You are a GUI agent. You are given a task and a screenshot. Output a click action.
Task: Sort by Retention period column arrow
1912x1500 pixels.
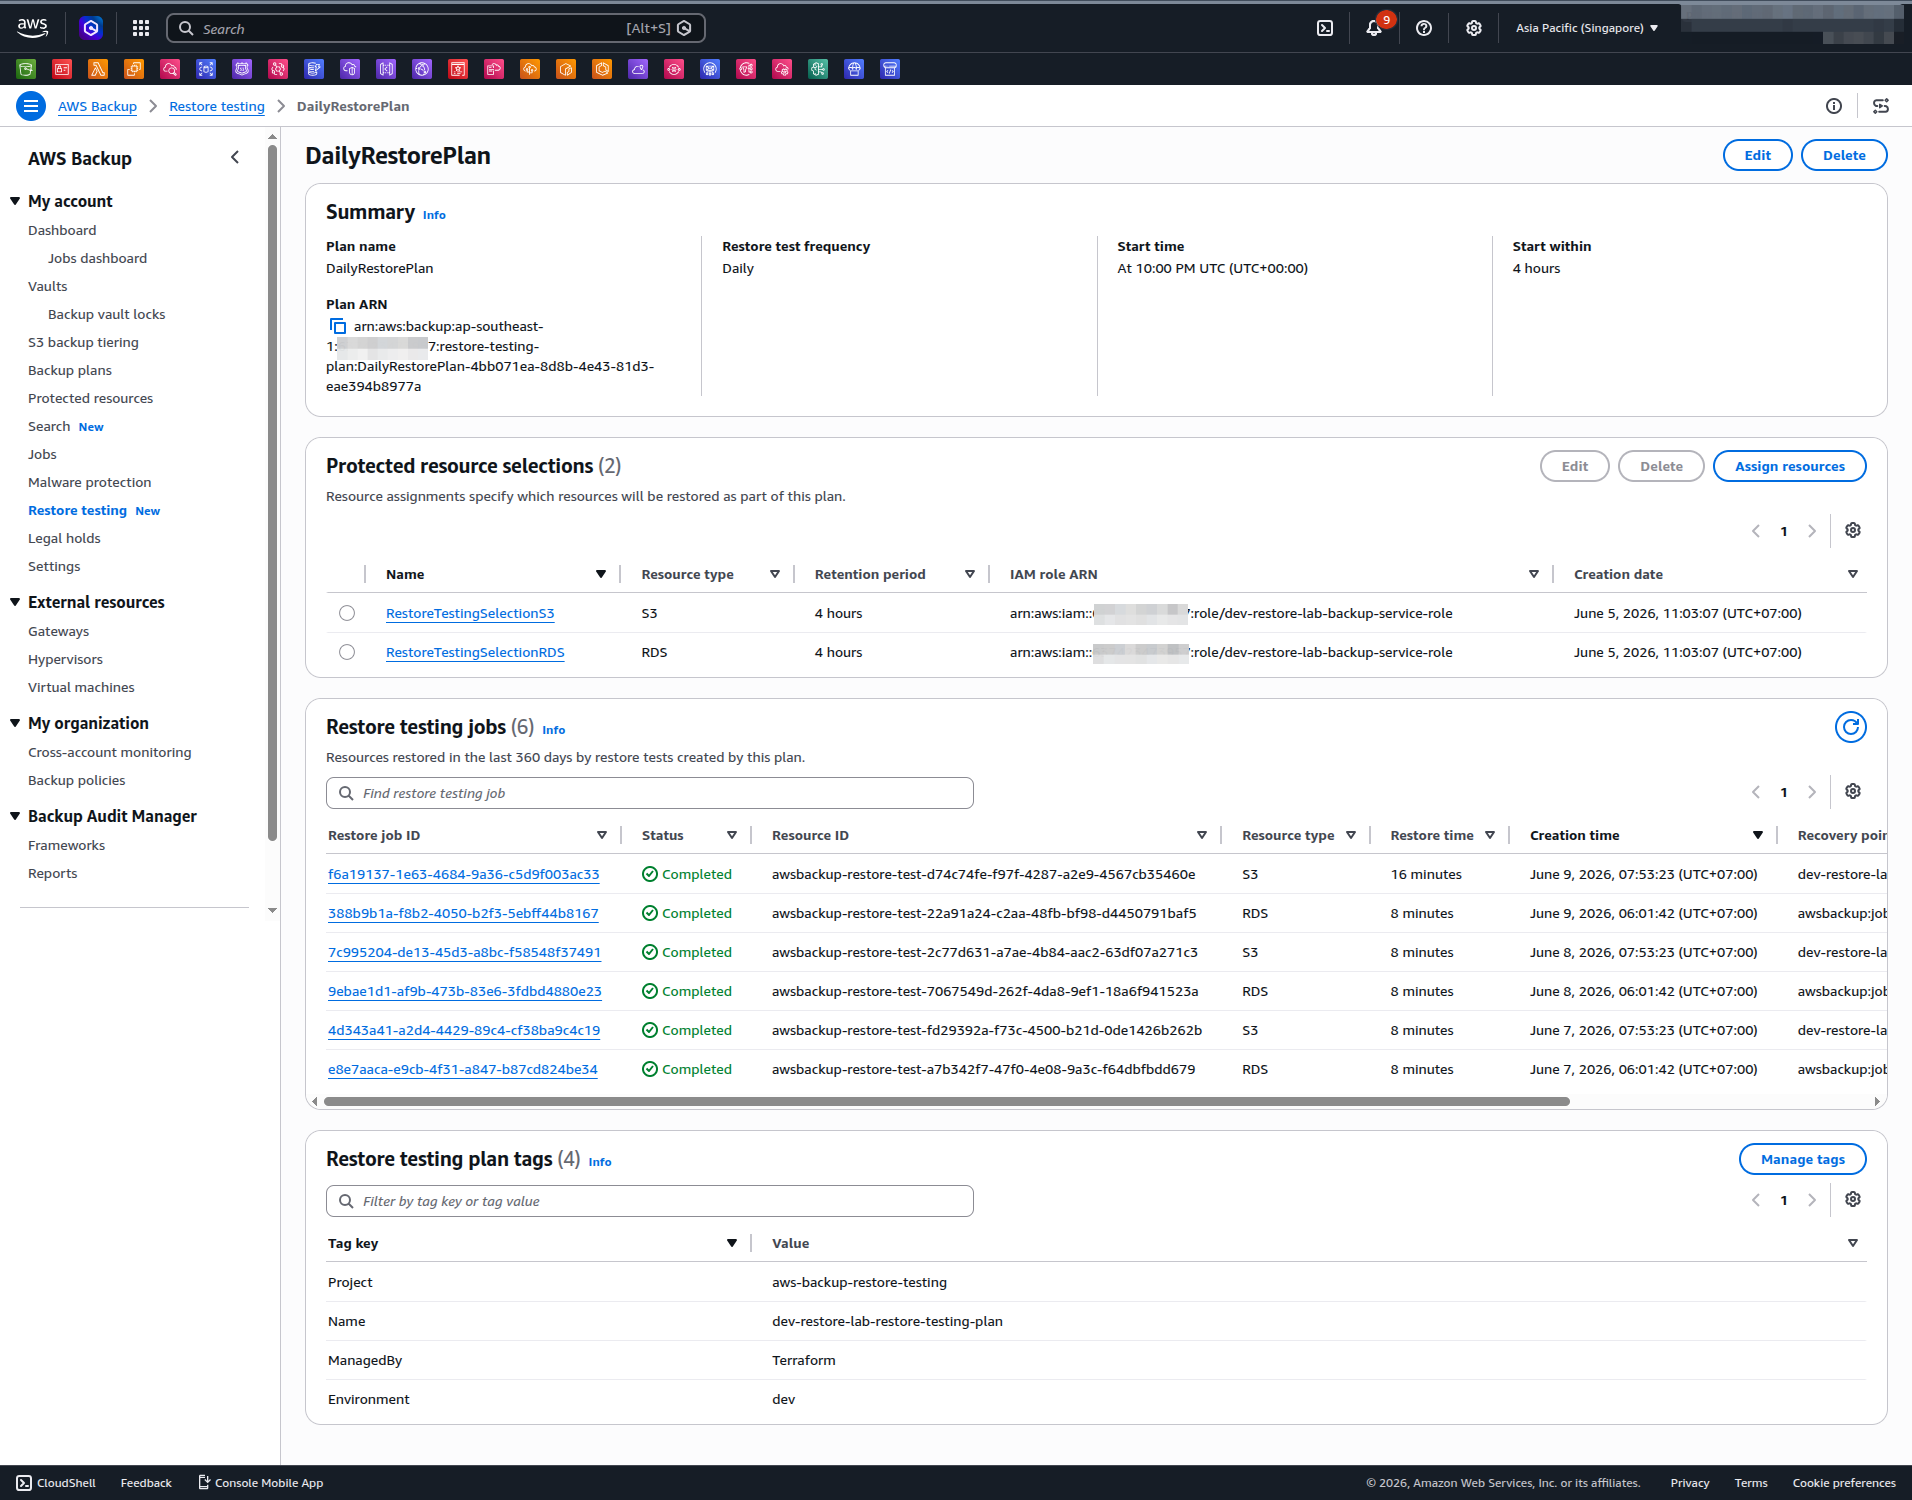point(970,574)
